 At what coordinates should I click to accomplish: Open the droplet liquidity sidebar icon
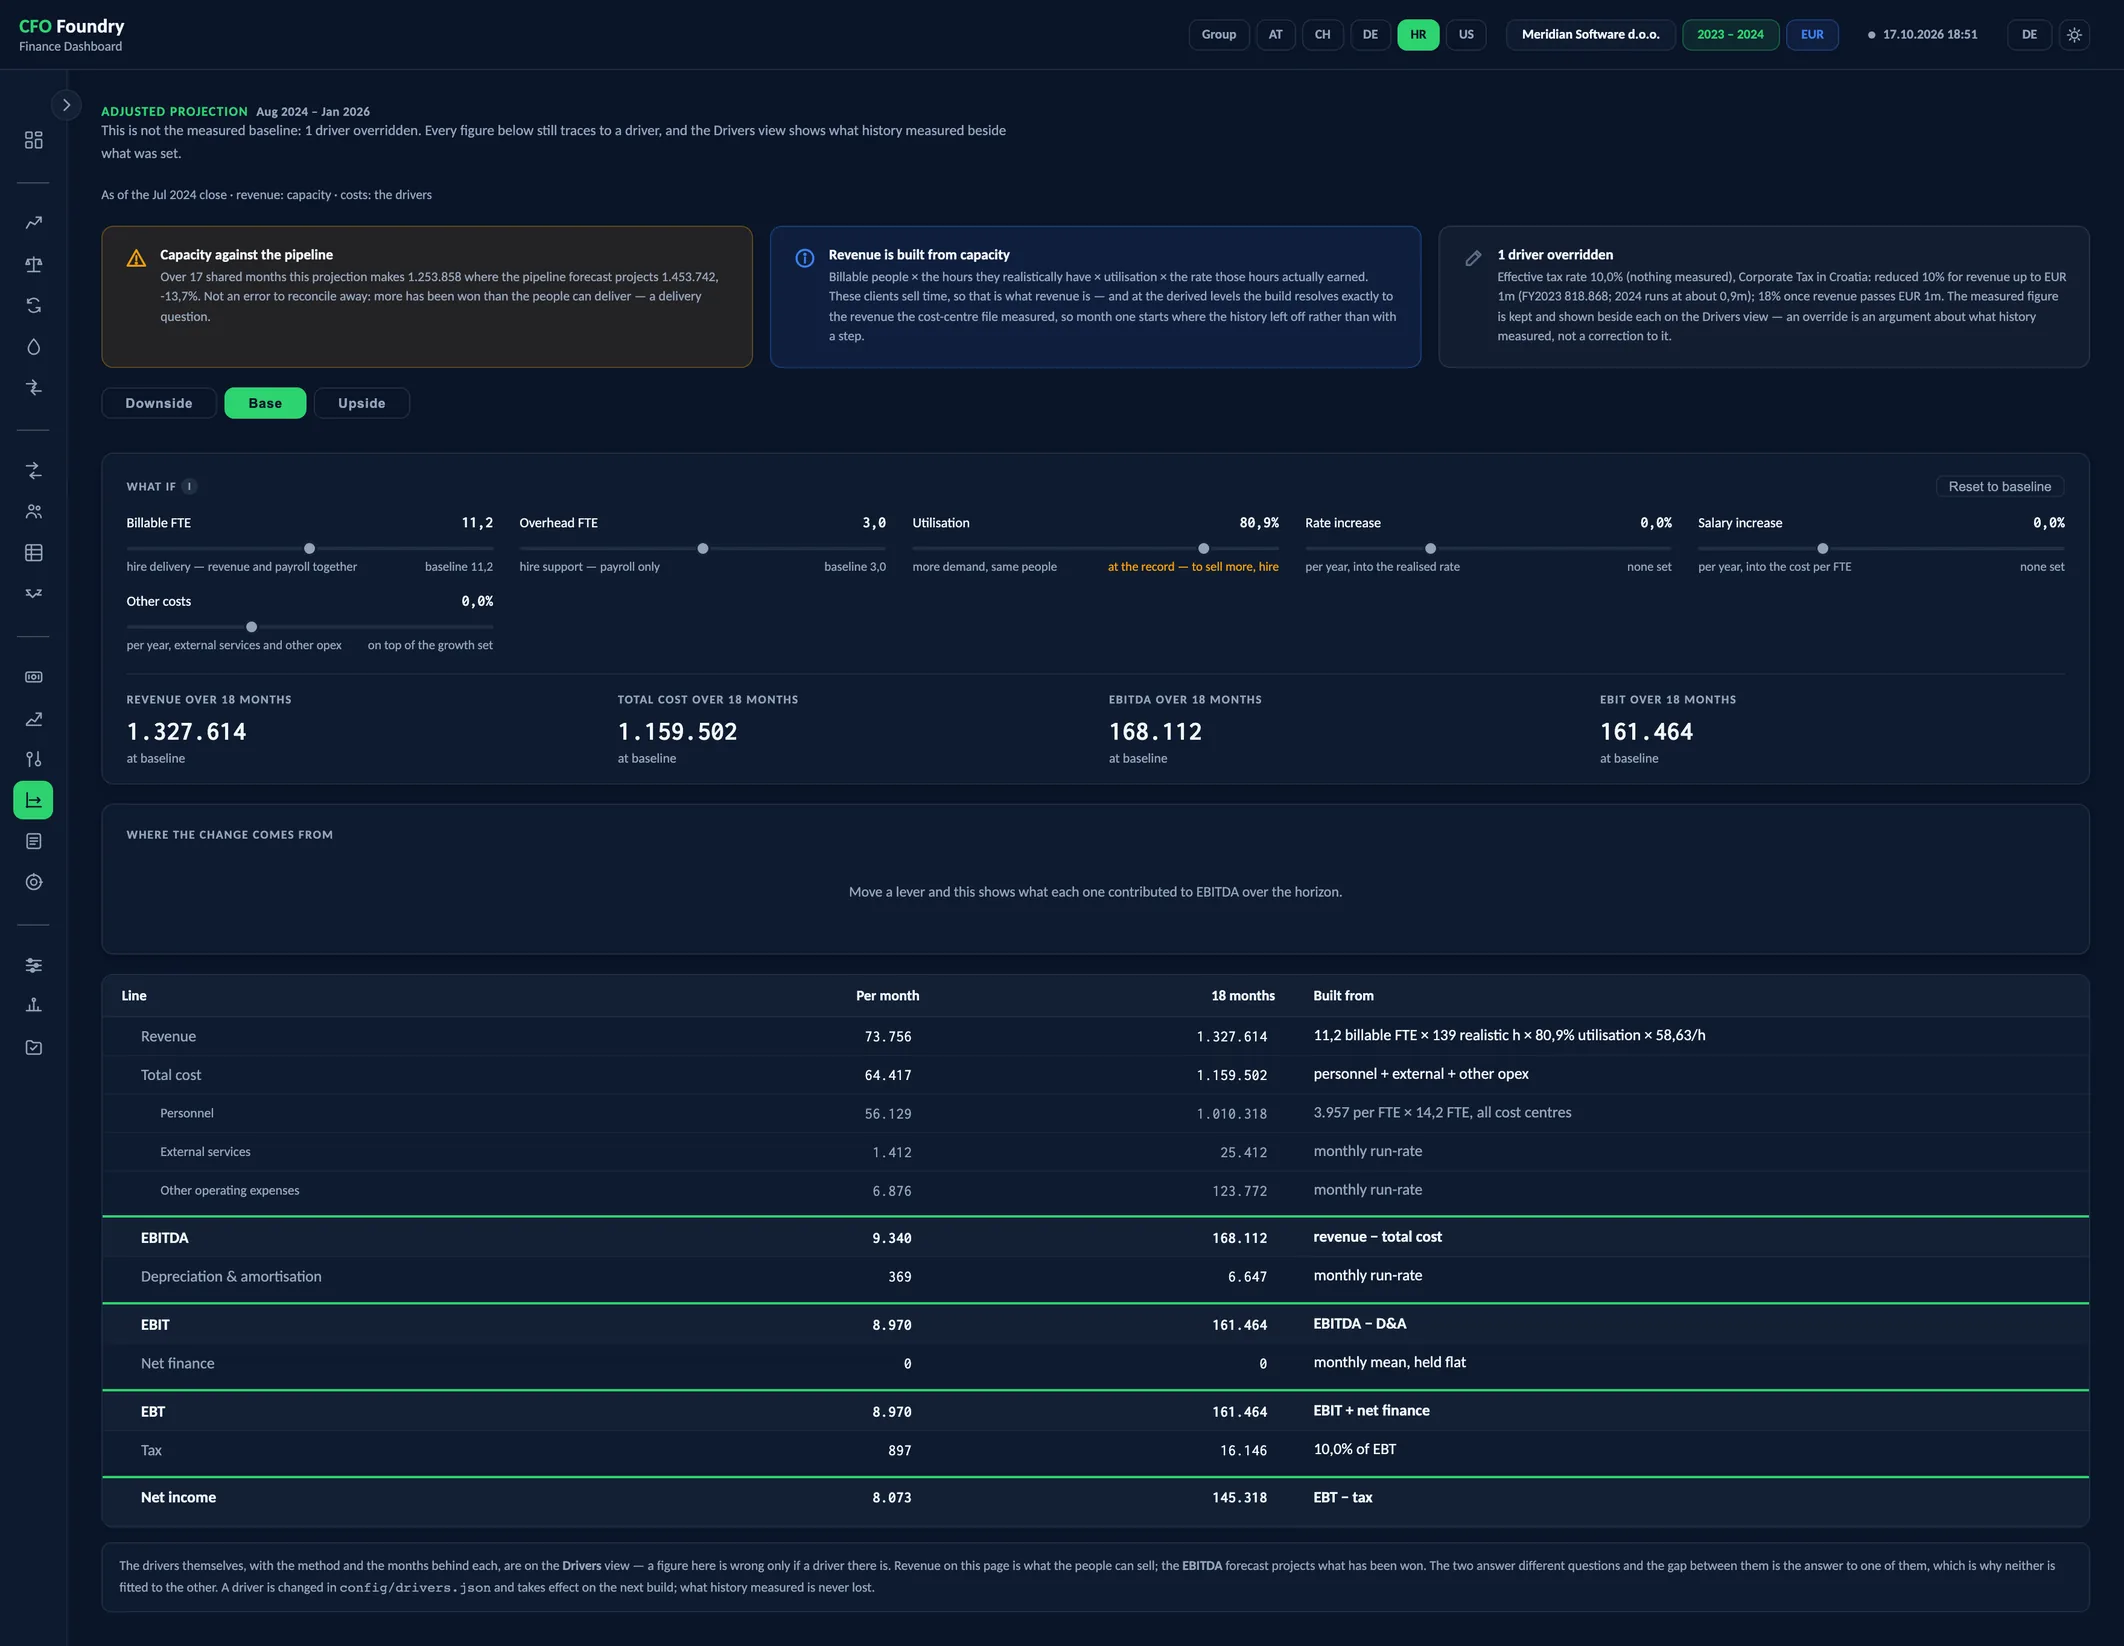pyautogui.click(x=33, y=347)
